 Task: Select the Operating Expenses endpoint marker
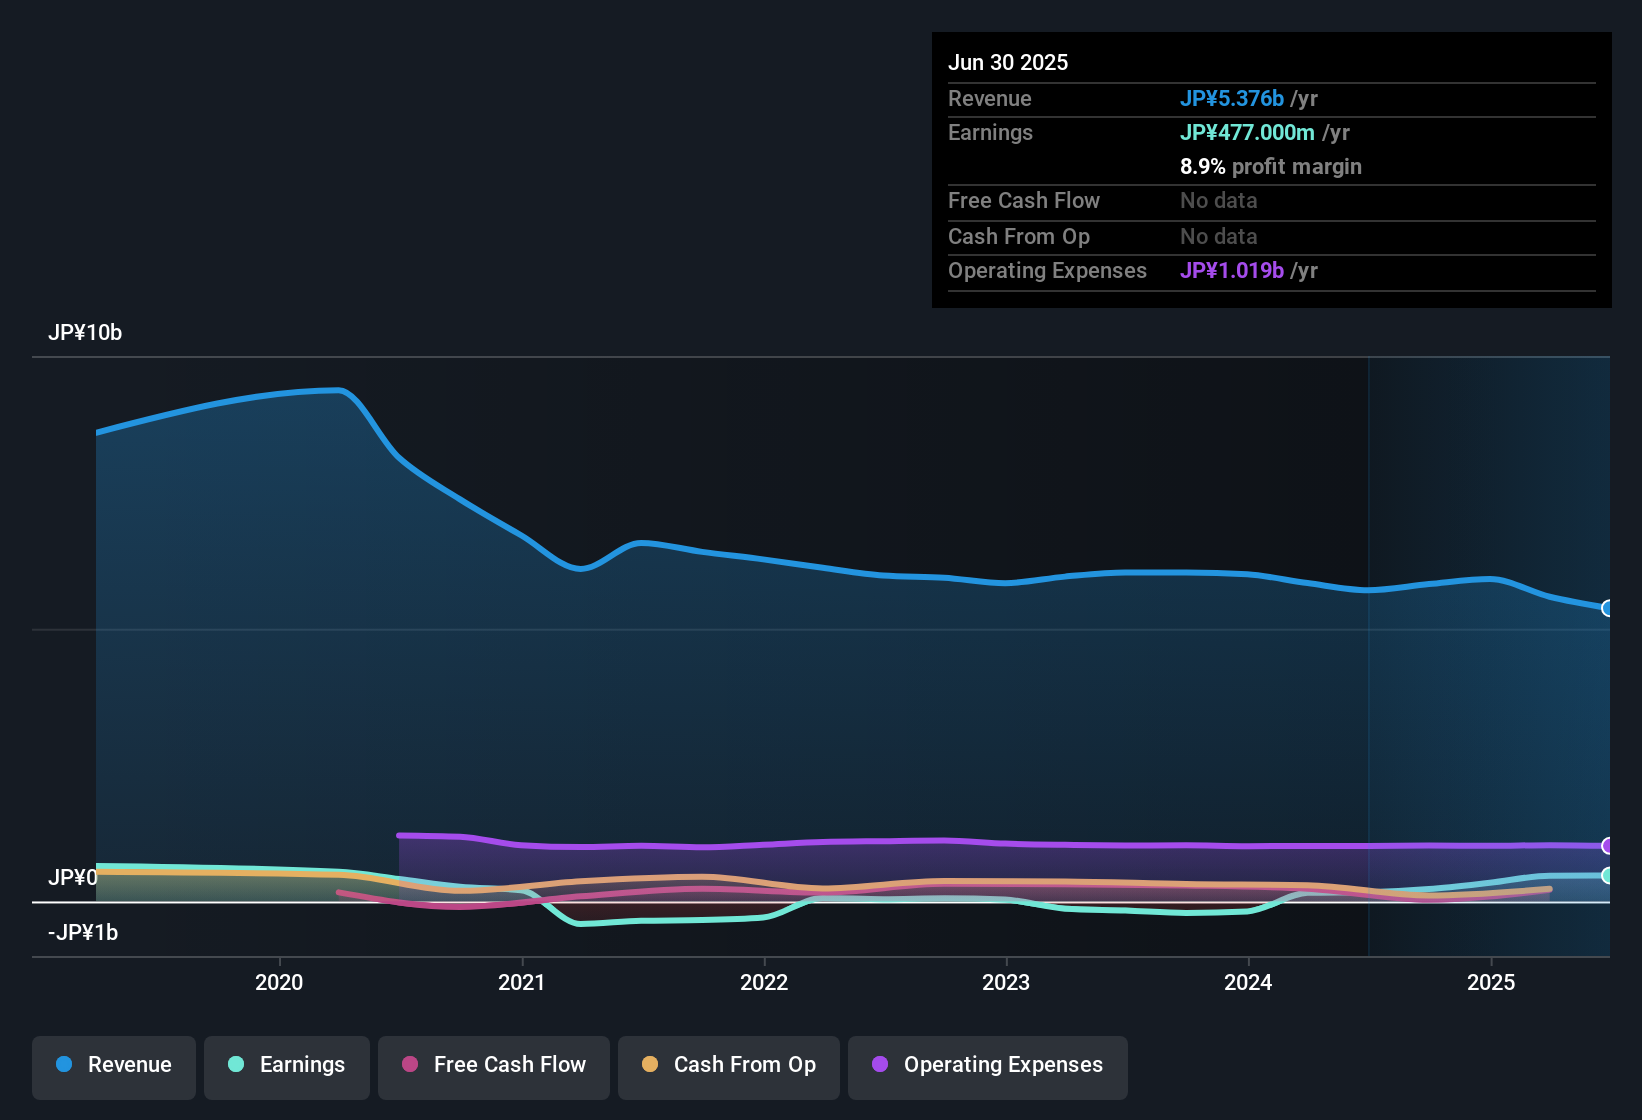1608,847
